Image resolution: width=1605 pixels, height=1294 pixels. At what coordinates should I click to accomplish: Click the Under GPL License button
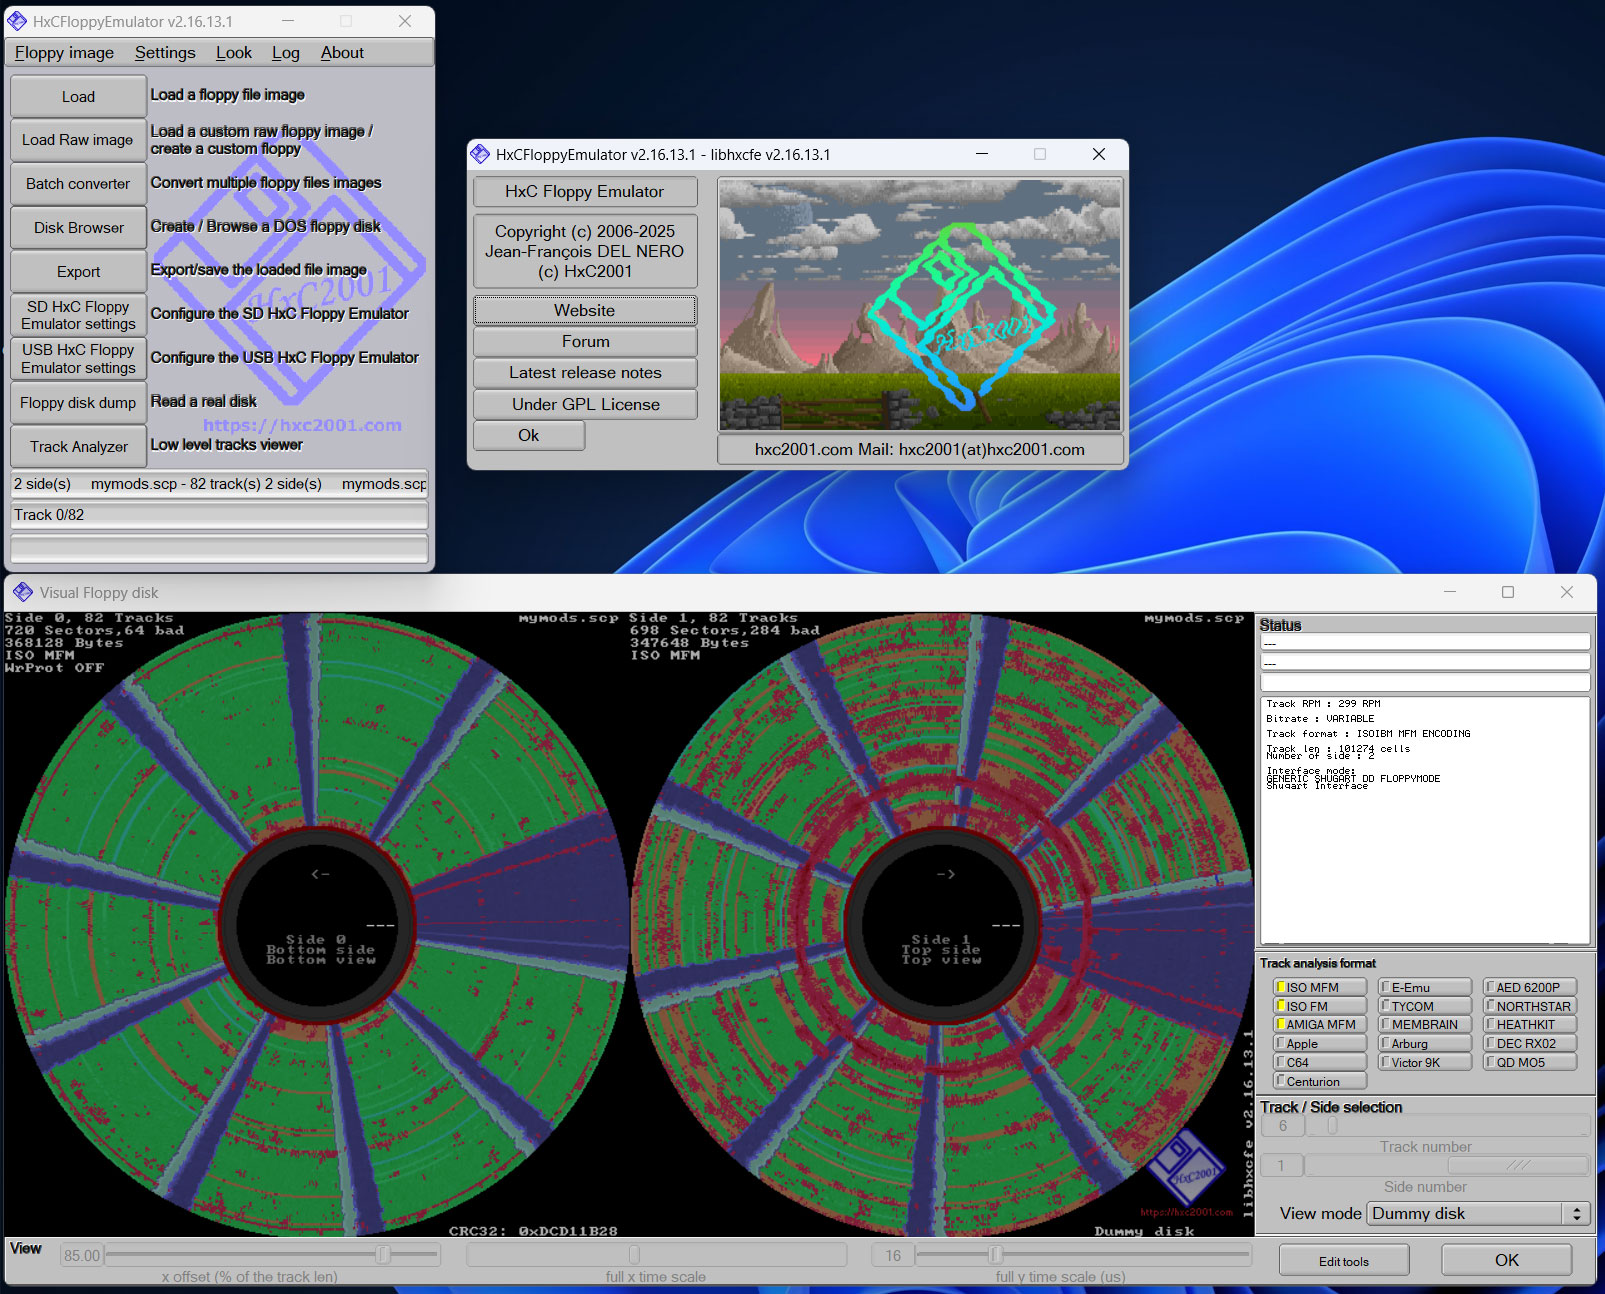pyautogui.click(x=585, y=404)
